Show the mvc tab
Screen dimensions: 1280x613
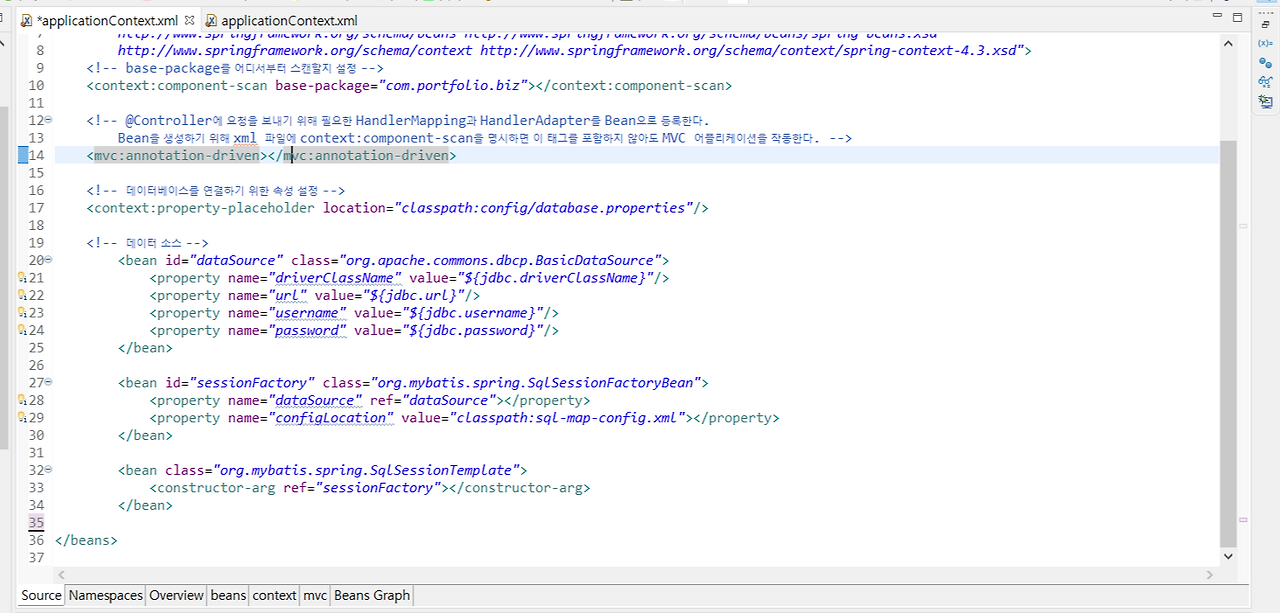[x=315, y=595]
